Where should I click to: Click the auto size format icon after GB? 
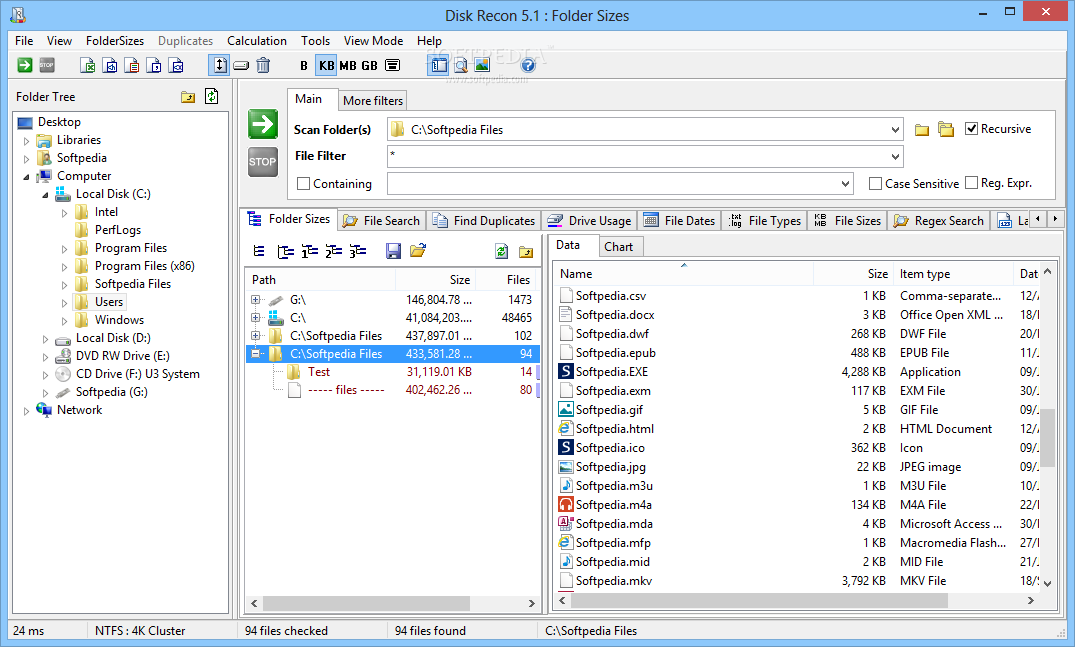coord(392,65)
